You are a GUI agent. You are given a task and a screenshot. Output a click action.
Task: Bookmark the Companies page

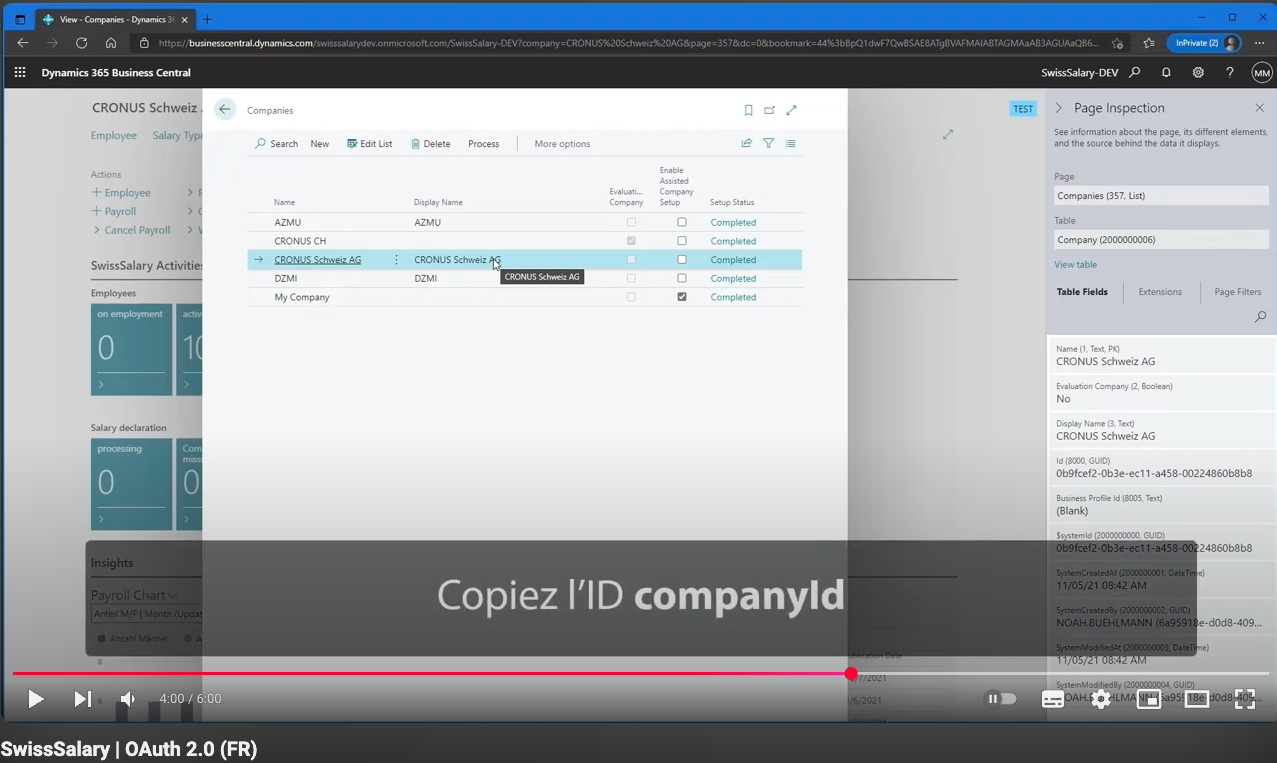point(748,111)
